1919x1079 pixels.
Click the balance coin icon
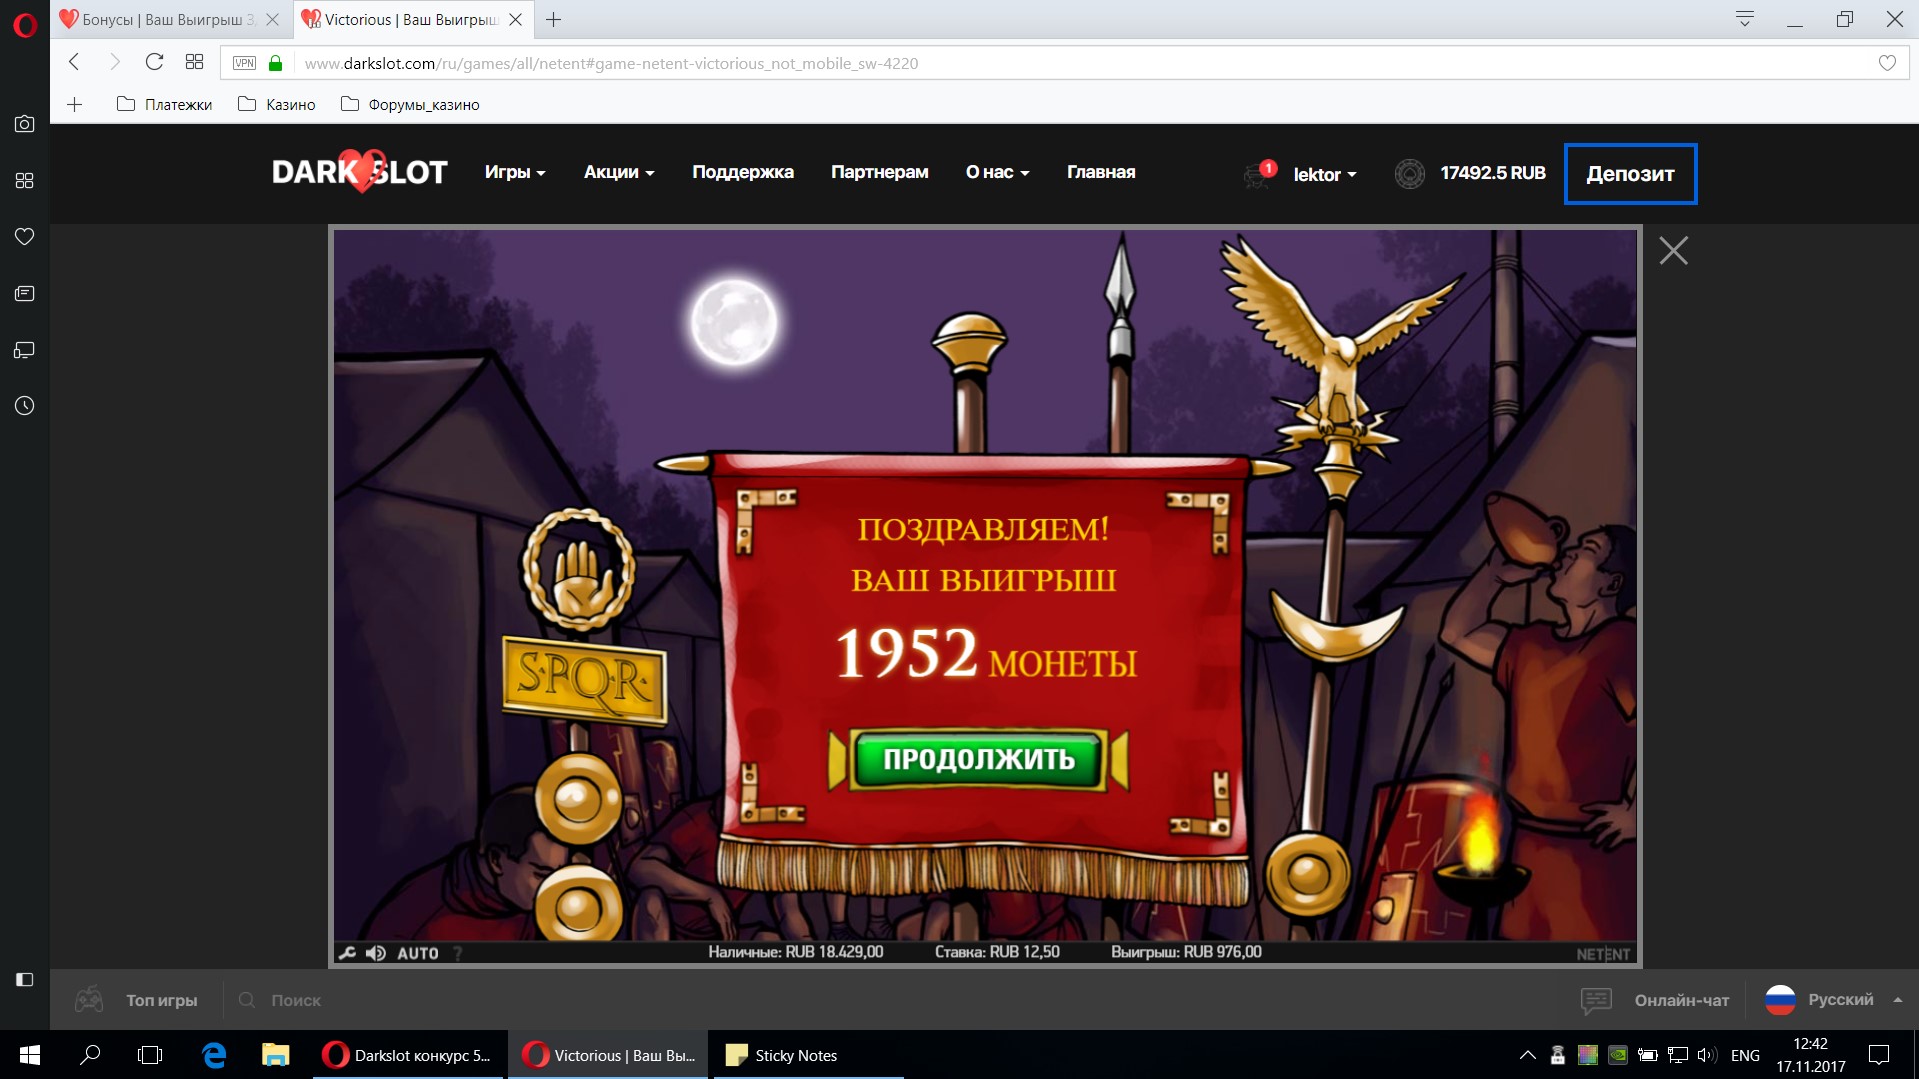coord(1410,174)
